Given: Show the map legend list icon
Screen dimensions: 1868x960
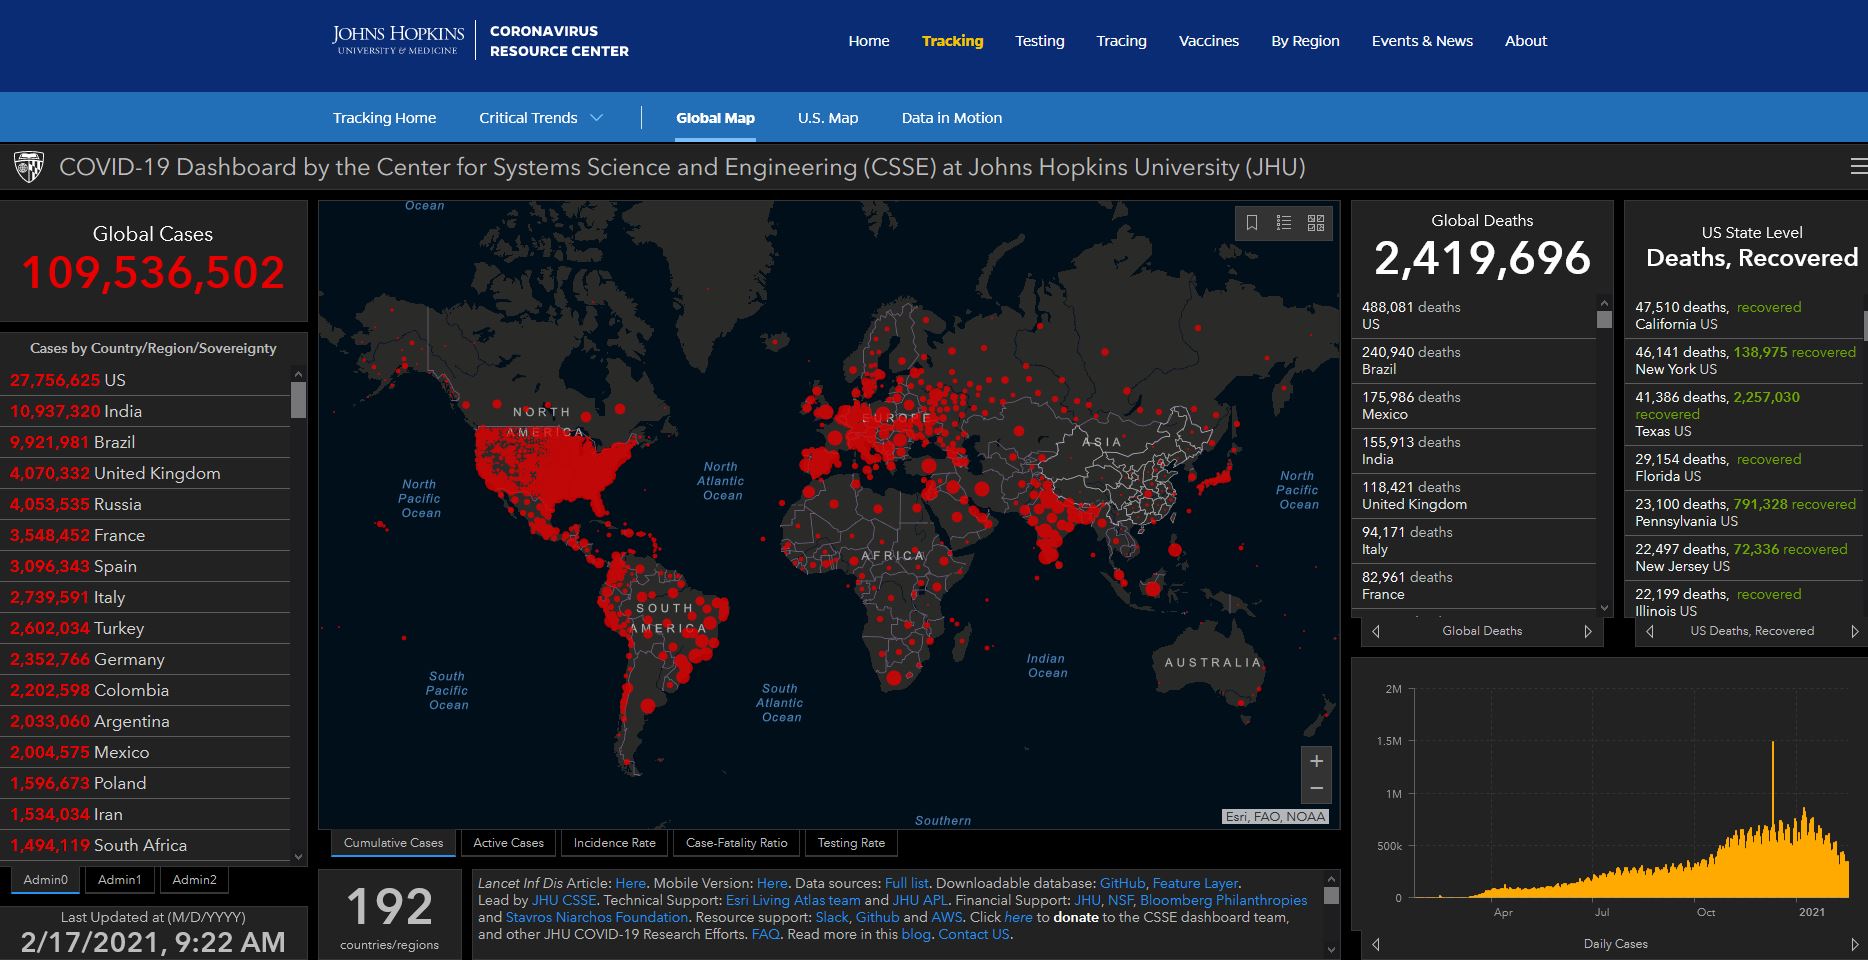Looking at the screenshot, I should 1284,223.
